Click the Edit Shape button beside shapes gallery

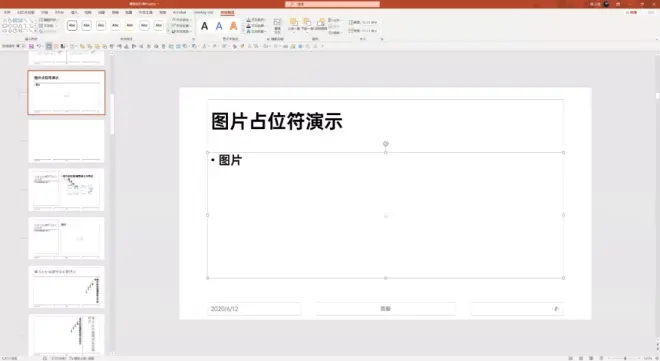48,20
